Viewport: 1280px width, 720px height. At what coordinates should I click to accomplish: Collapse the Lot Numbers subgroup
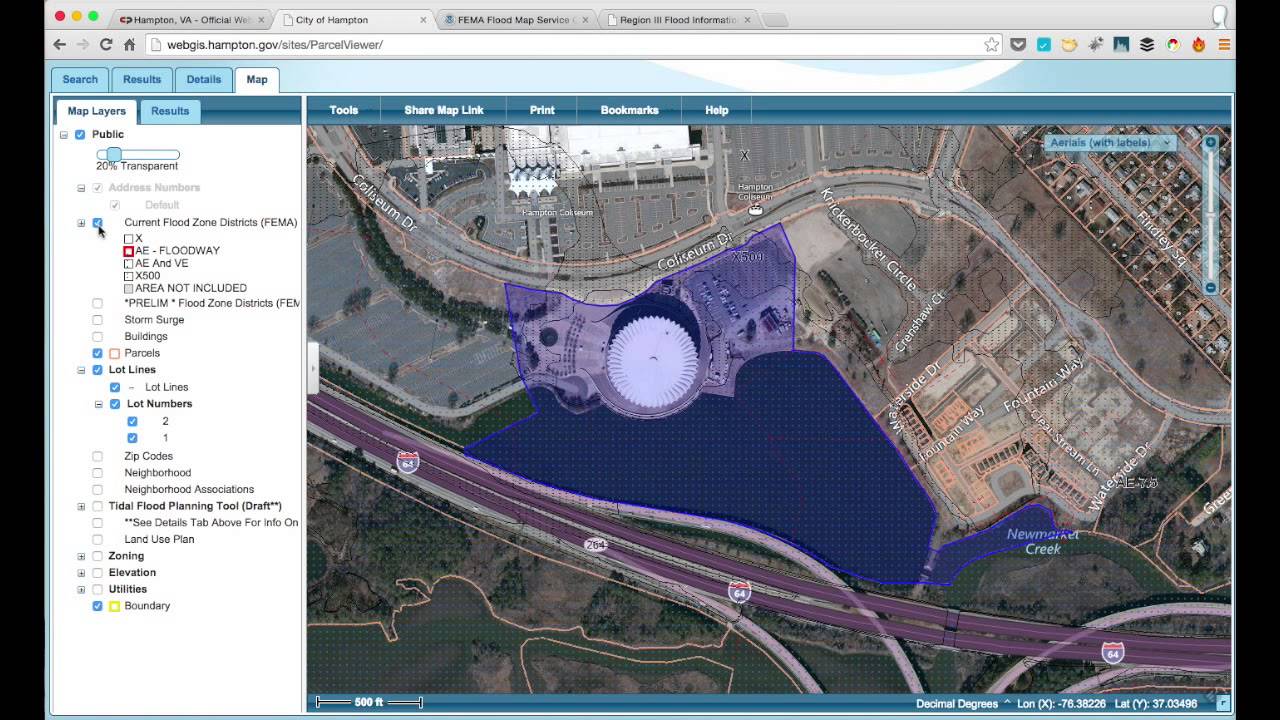[x=99, y=404]
